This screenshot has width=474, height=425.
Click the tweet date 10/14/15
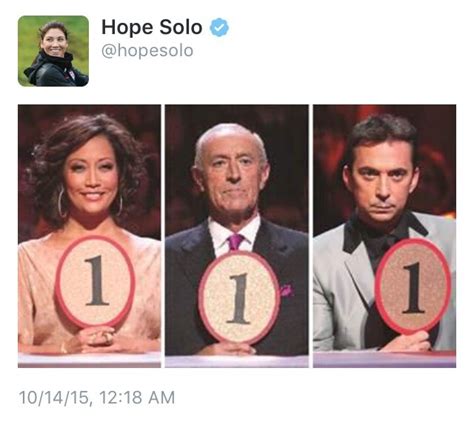coord(54,397)
